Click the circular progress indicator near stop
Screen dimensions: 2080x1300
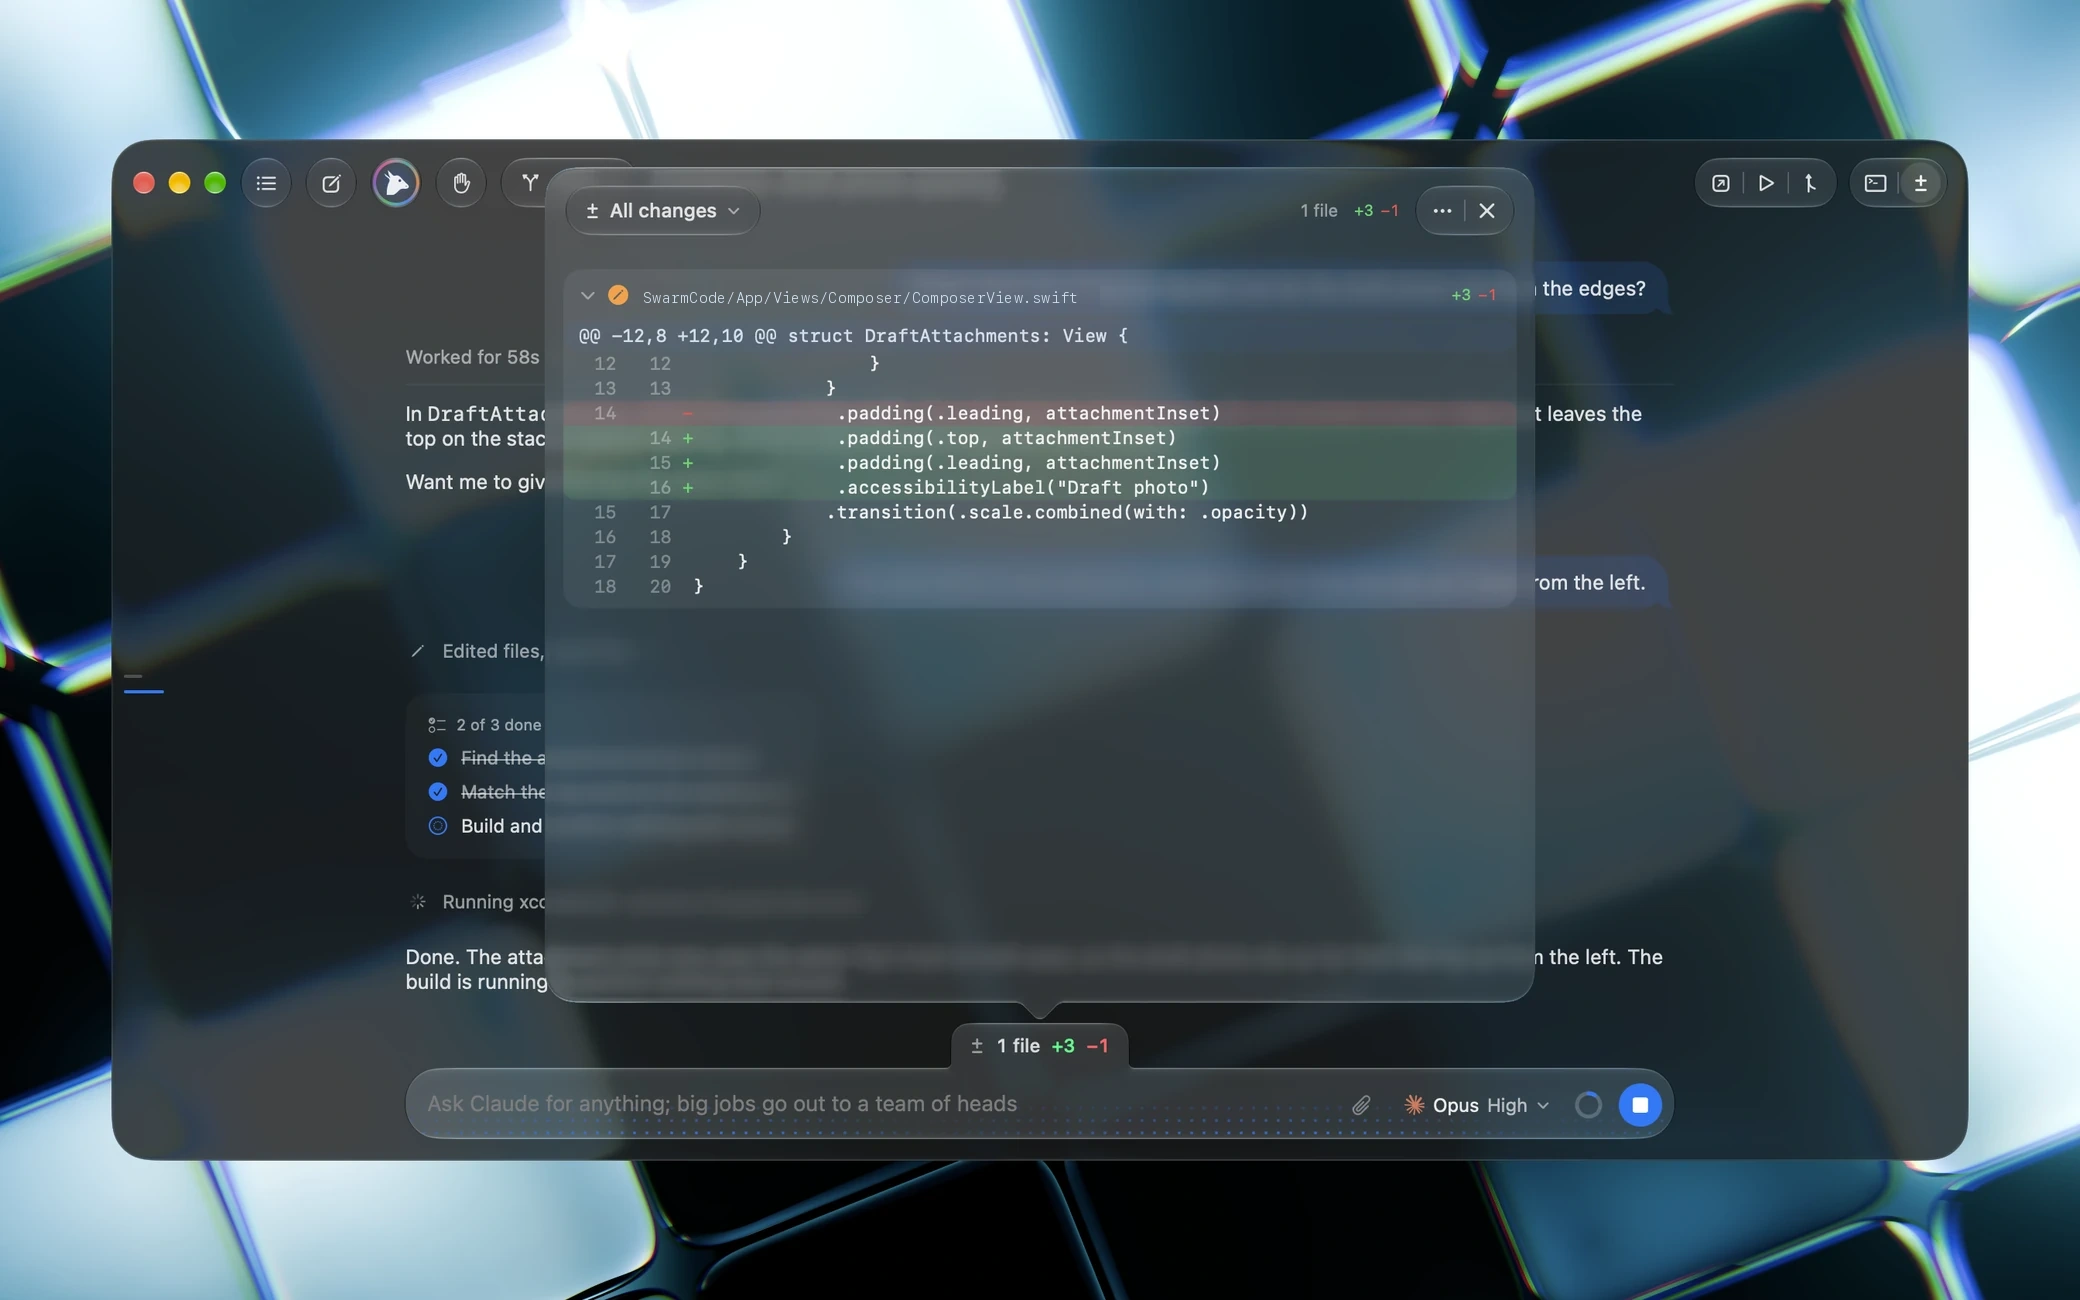tap(1588, 1105)
